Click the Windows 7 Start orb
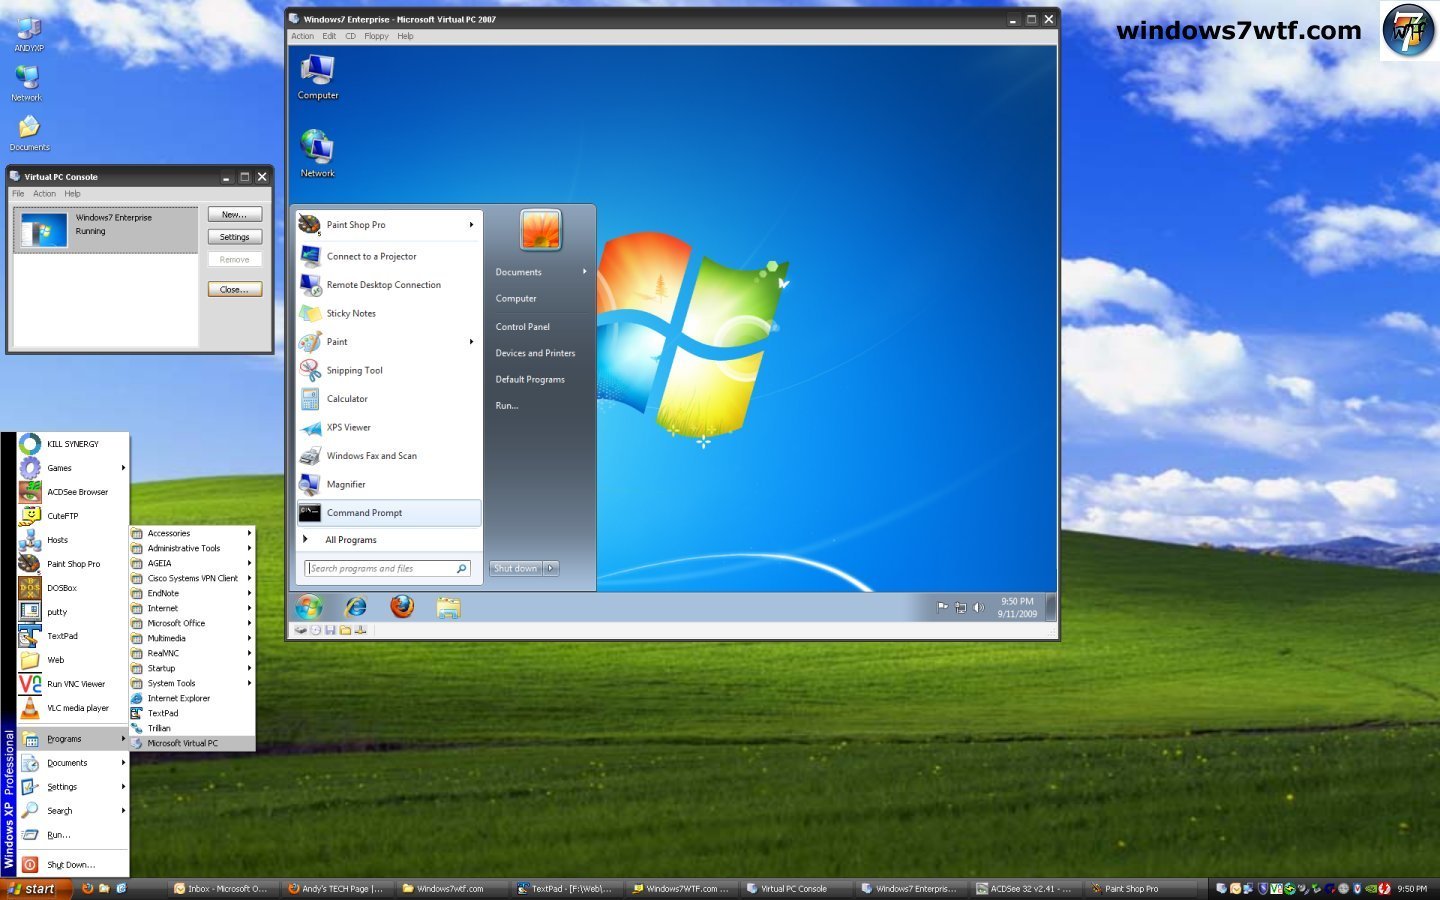The height and width of the screenshot is (900, 1440). (x=309, y=606)
